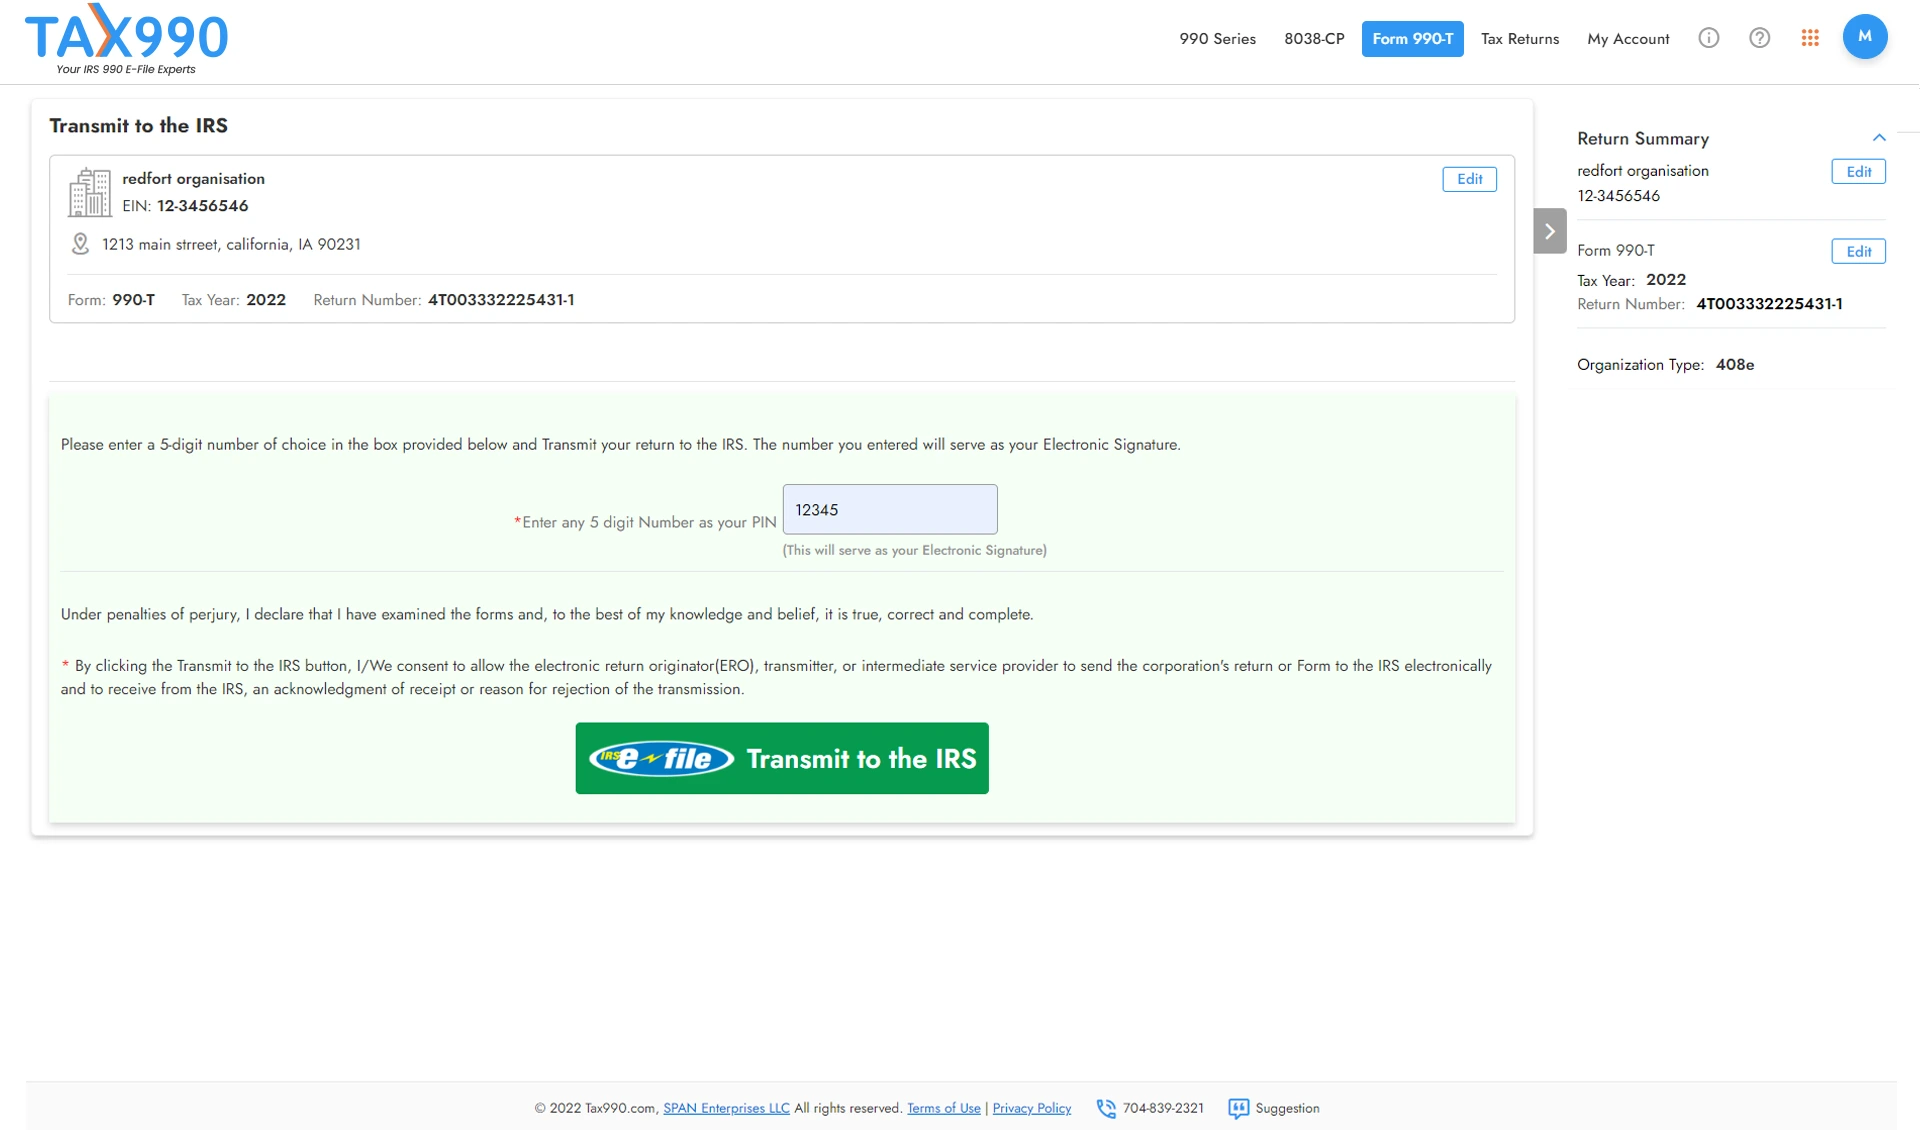Click the 8038-CP navigation link
The image size is (1920, 1130).
point(1314,38)
